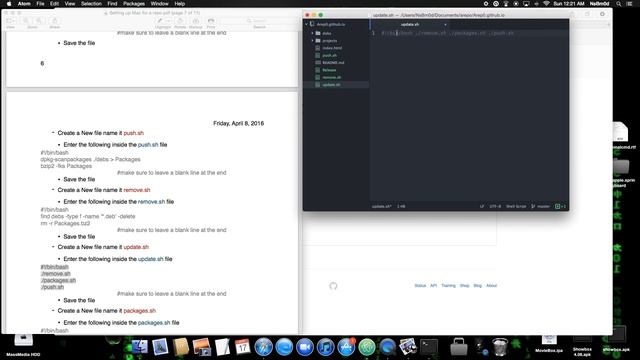Screen dimensions: 640x360
Task: Open the MaesMedia HDD desktop drive
Action: [x=23, y=344]
